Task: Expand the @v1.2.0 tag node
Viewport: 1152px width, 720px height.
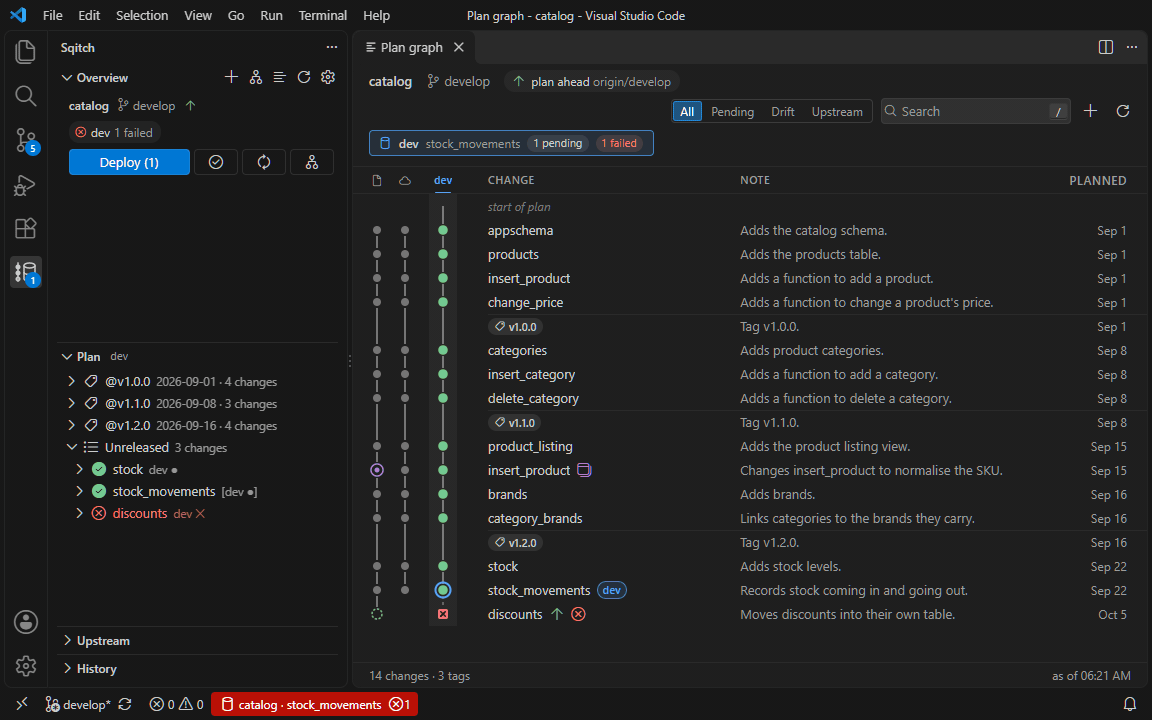Action: [x=71, y=425]
